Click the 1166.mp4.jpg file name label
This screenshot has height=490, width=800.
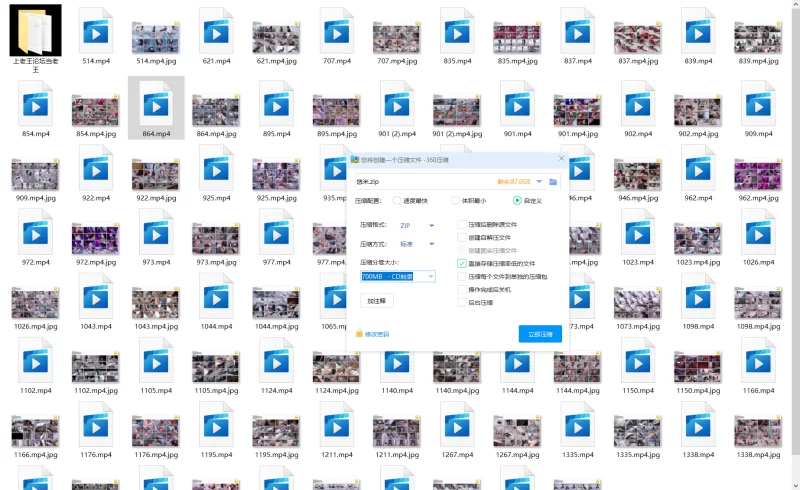[x=36, y=455]
